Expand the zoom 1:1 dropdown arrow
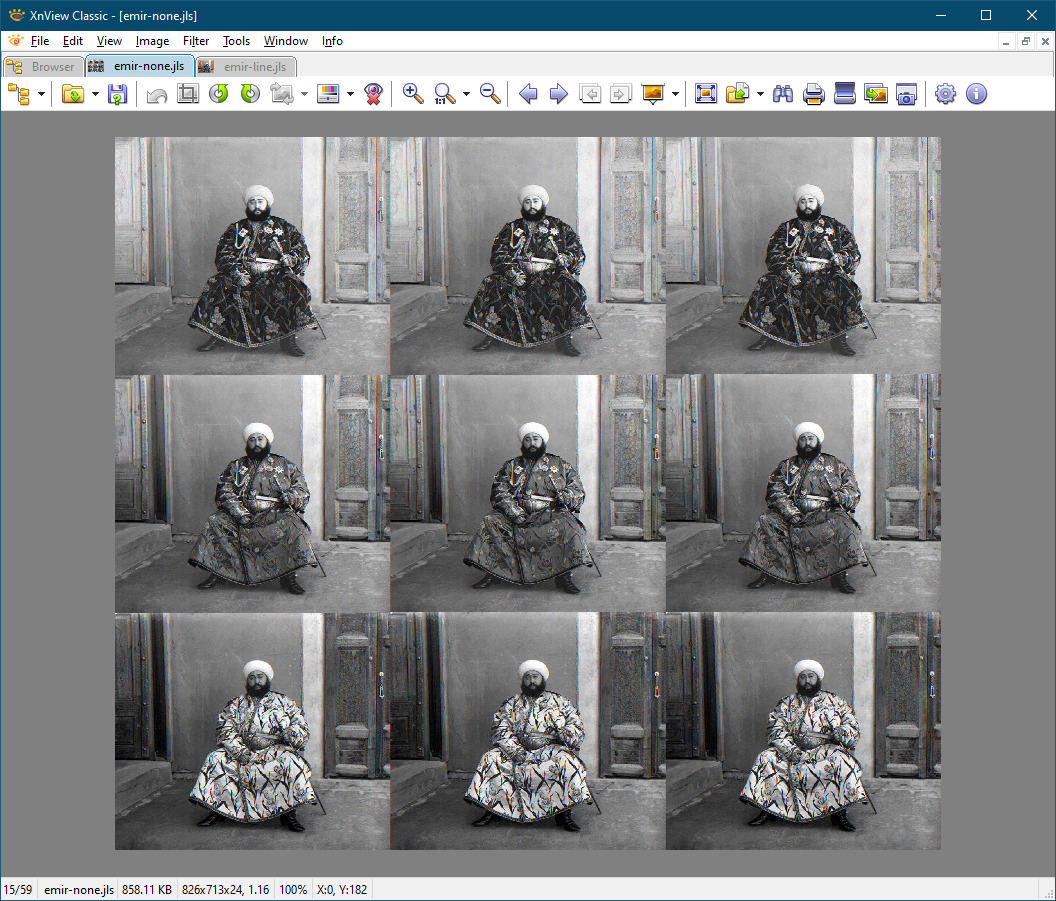1056x901 pixels. (466, 94)
